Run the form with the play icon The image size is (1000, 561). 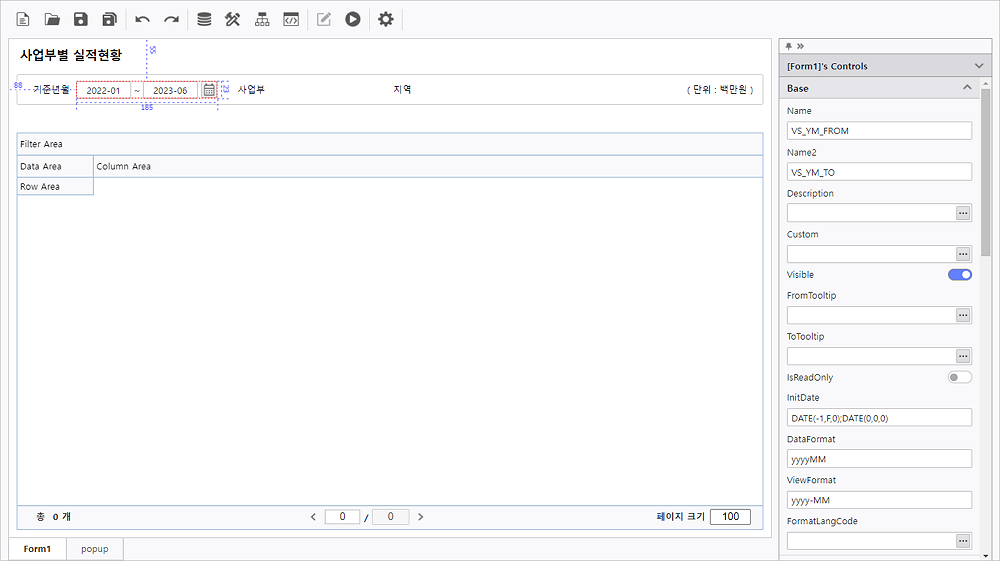(353, 19)
